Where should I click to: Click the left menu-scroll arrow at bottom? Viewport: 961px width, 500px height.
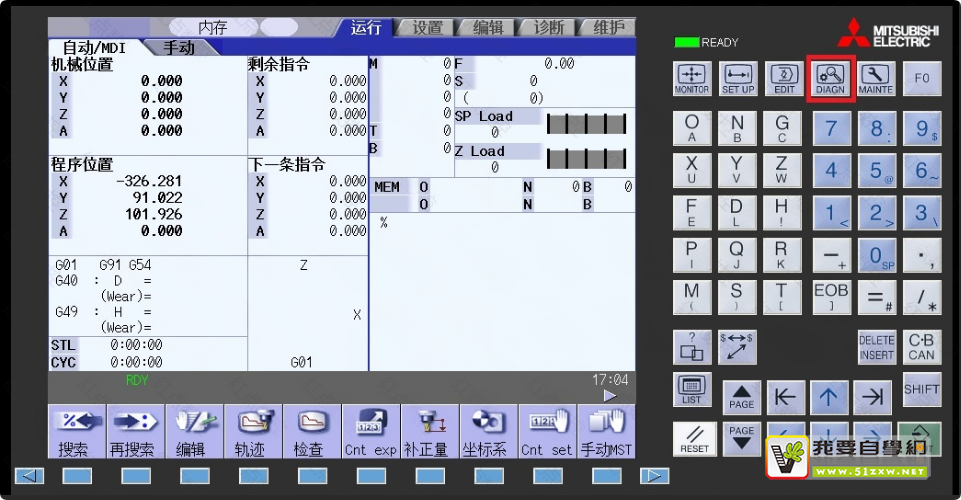[30, 476]
